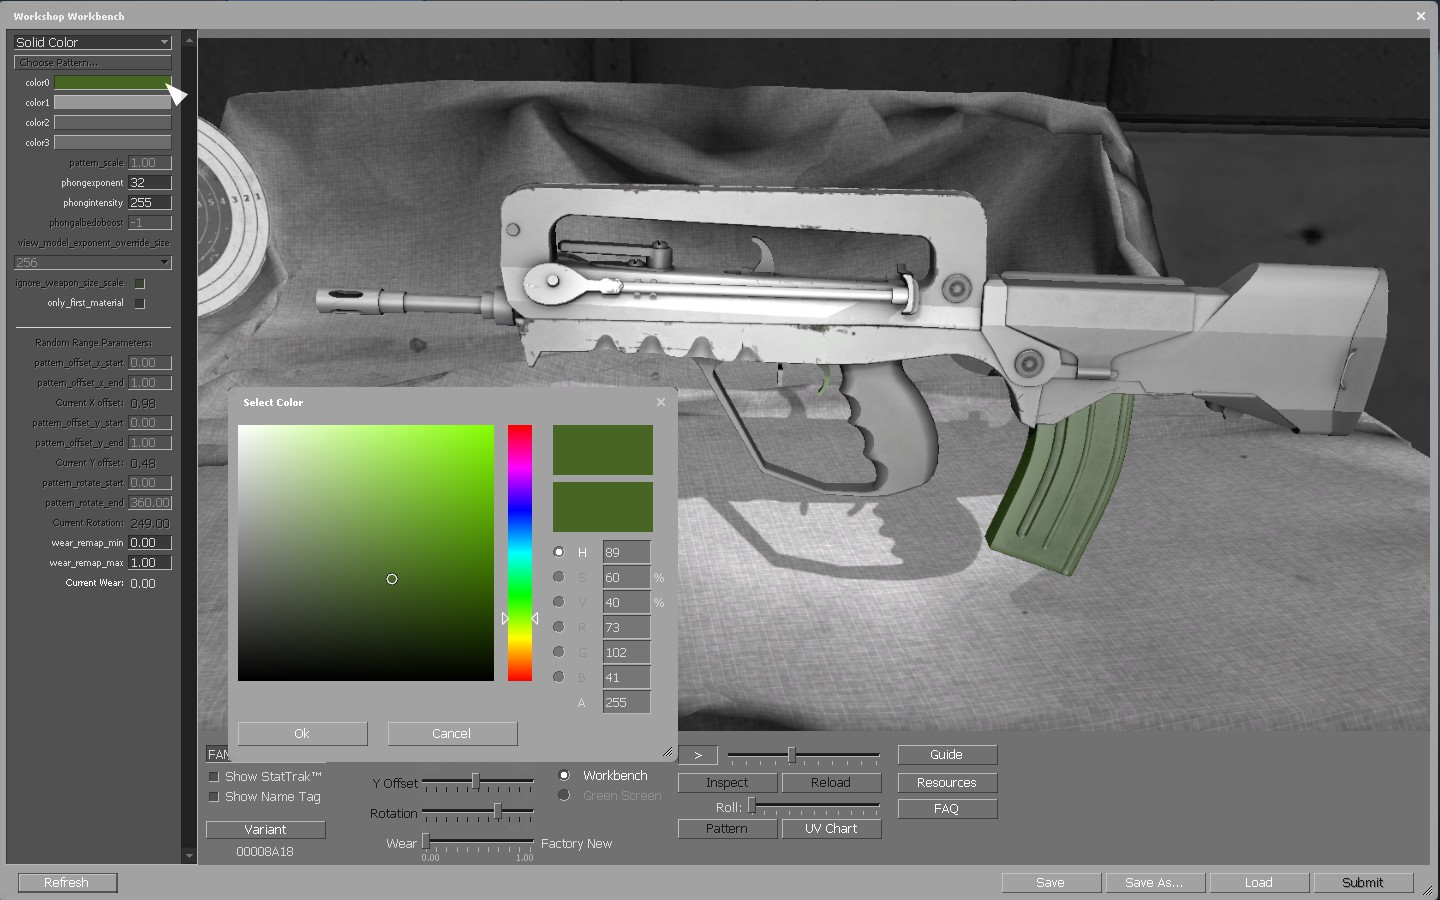Click the color1 swatch
This screenshot has width=1440, height=900.
pos(112,102)
